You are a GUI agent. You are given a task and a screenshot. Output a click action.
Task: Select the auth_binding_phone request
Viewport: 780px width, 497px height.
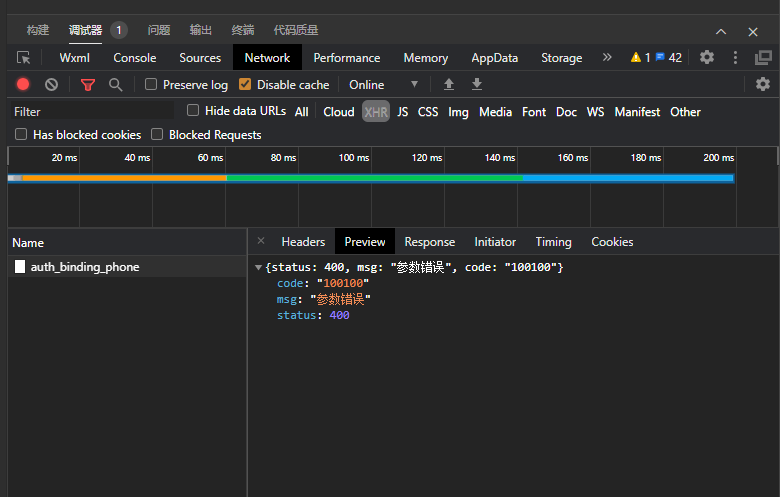tap(127, 267)
